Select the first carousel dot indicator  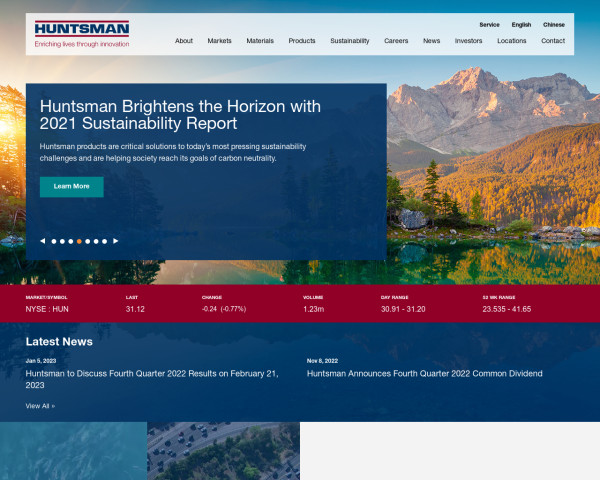click(53, 241)
